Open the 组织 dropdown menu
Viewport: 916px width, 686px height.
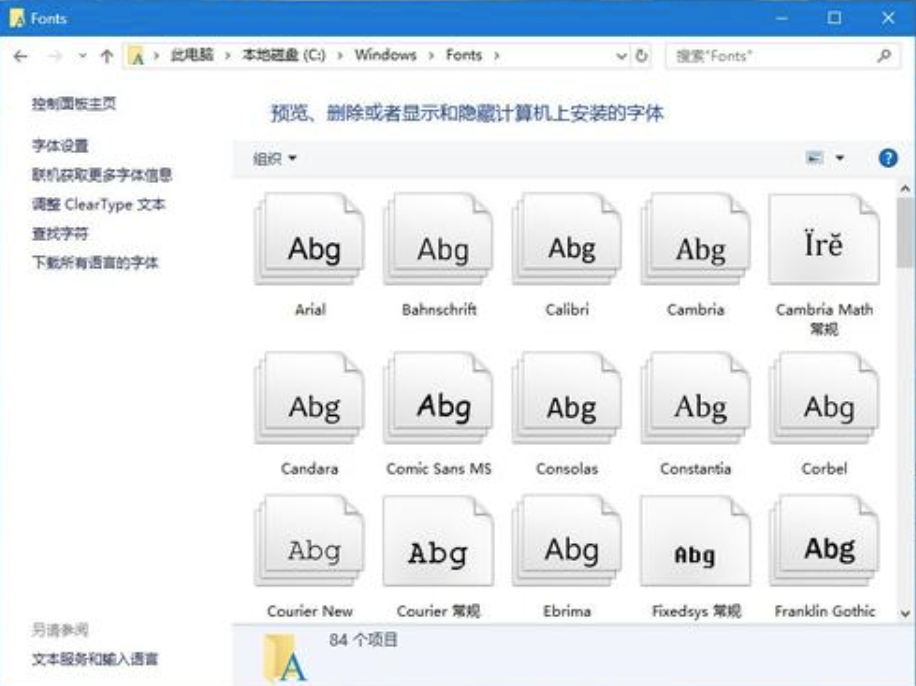275,158
